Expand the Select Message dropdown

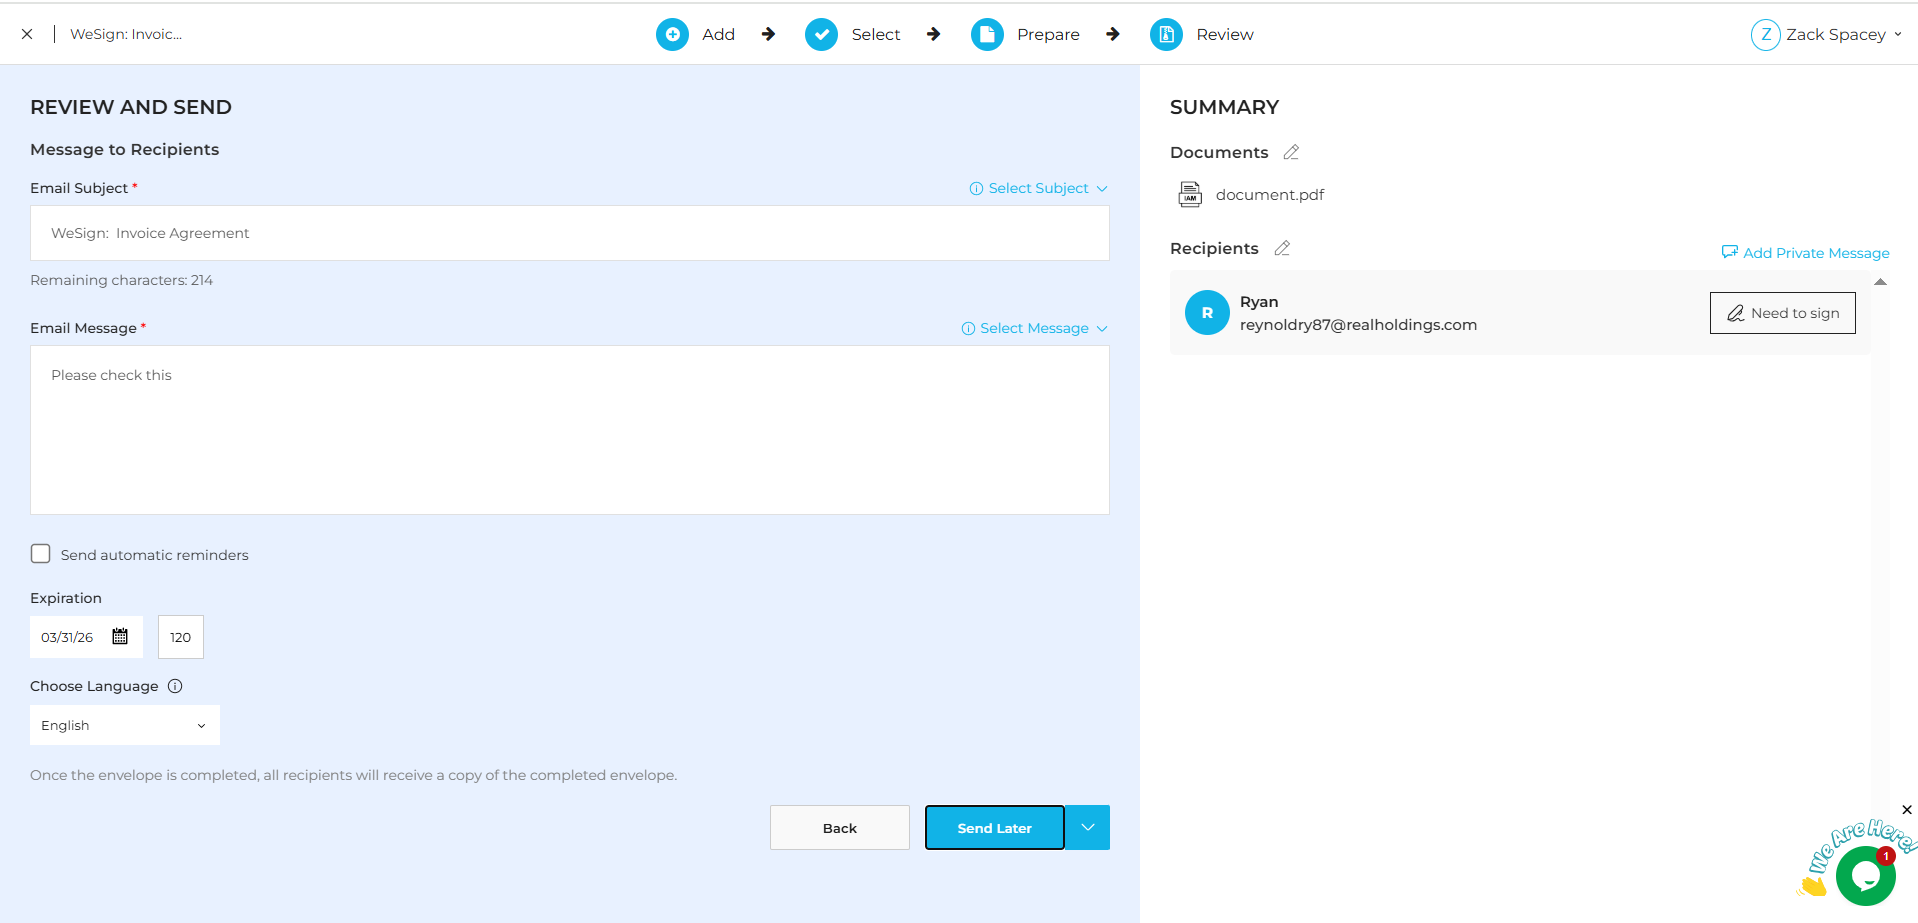1034,328
